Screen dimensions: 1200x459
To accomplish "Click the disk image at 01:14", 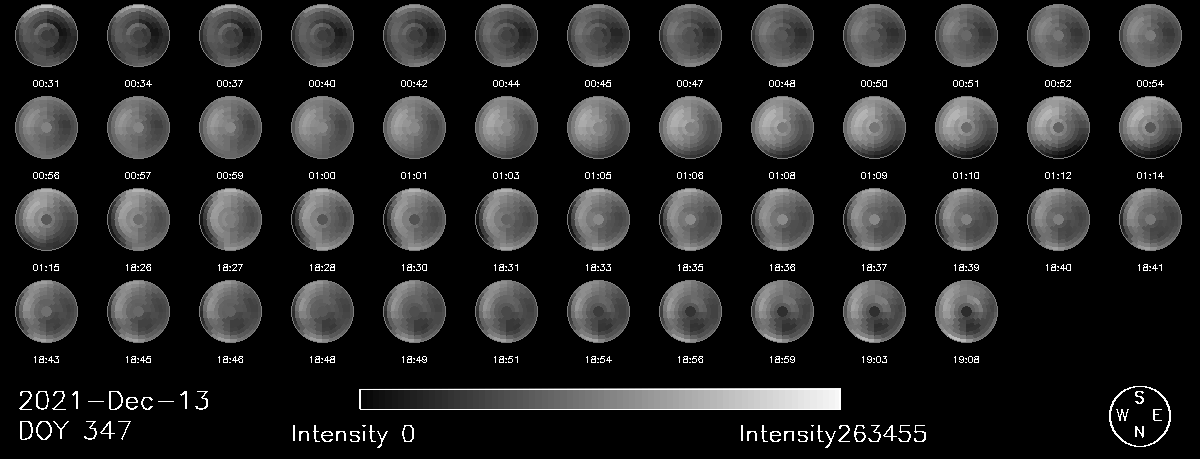I will tap(1151, 127).
